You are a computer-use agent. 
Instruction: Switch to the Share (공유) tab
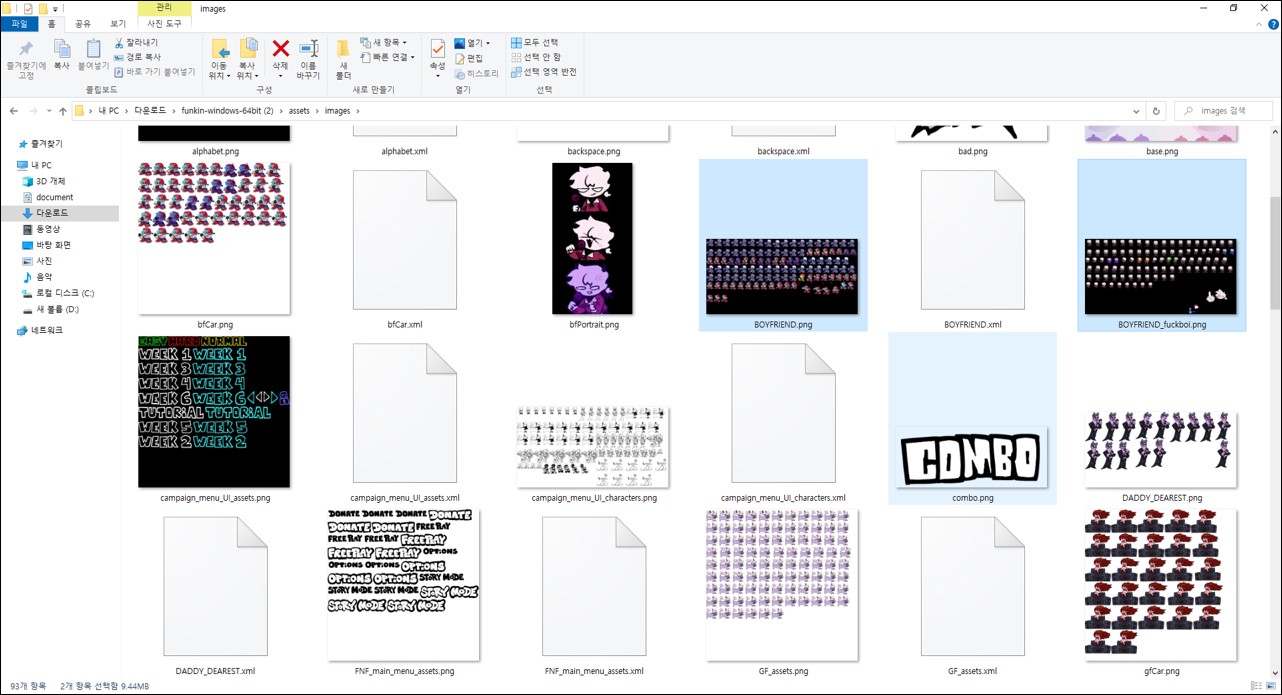pos(83,23)
